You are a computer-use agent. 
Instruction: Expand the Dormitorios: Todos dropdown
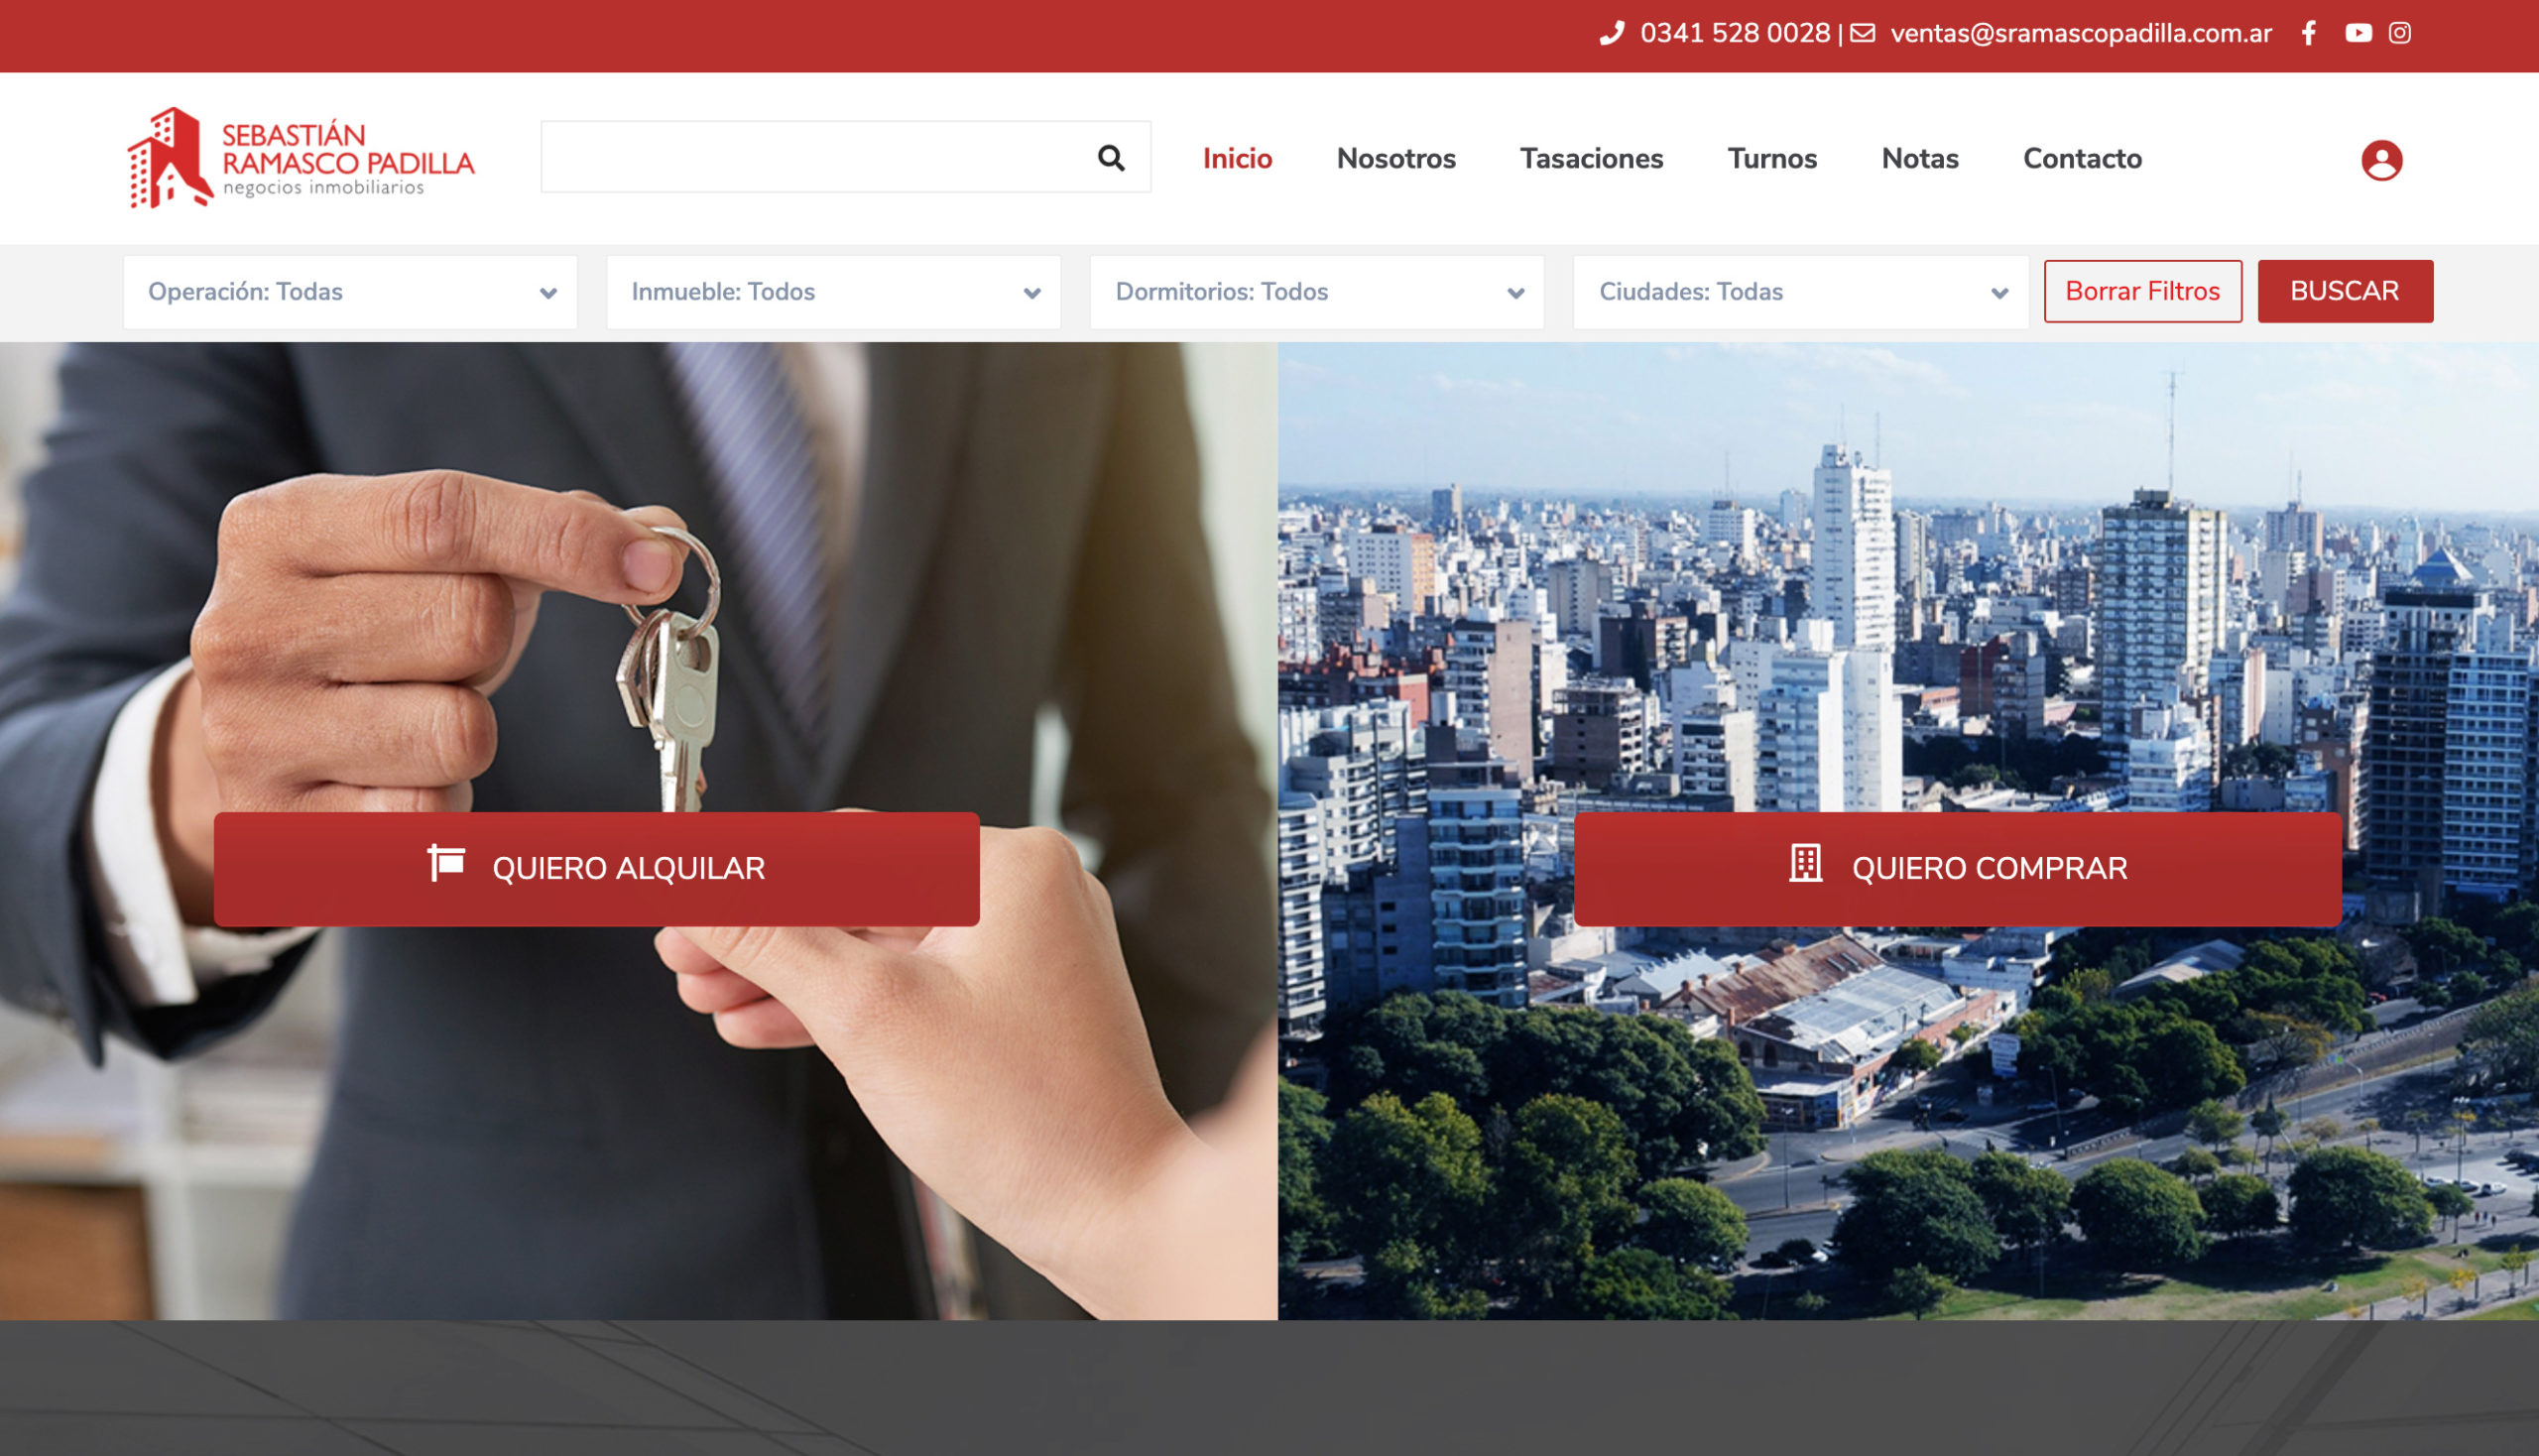pos(1316,292)
